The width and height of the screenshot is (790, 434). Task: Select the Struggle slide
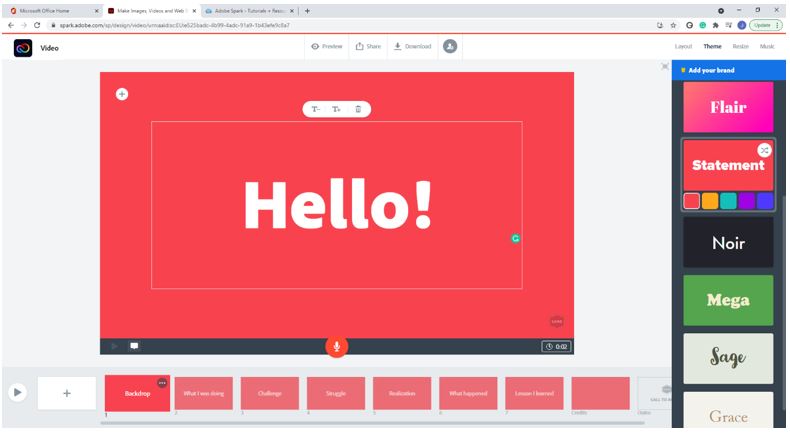(x=336, y=393)
